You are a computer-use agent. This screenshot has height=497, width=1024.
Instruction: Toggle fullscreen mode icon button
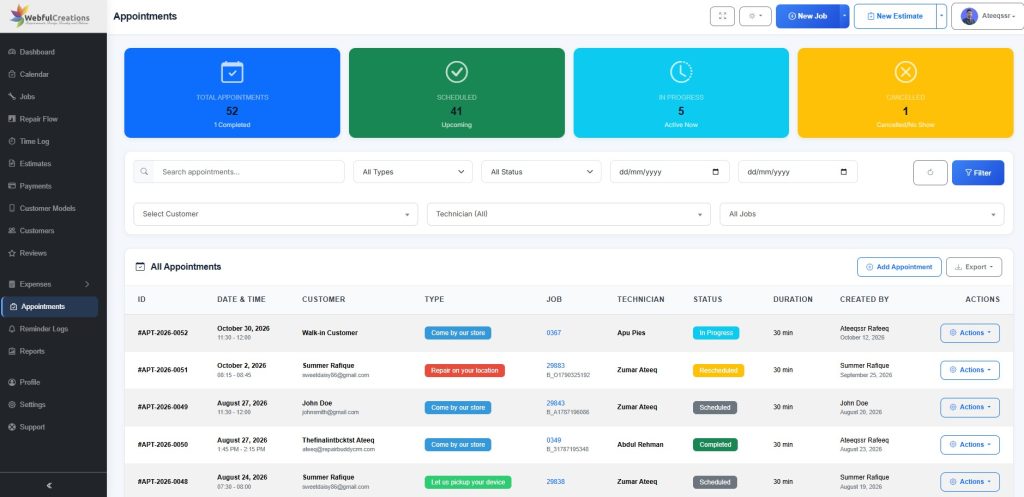[x=722, y=16]
